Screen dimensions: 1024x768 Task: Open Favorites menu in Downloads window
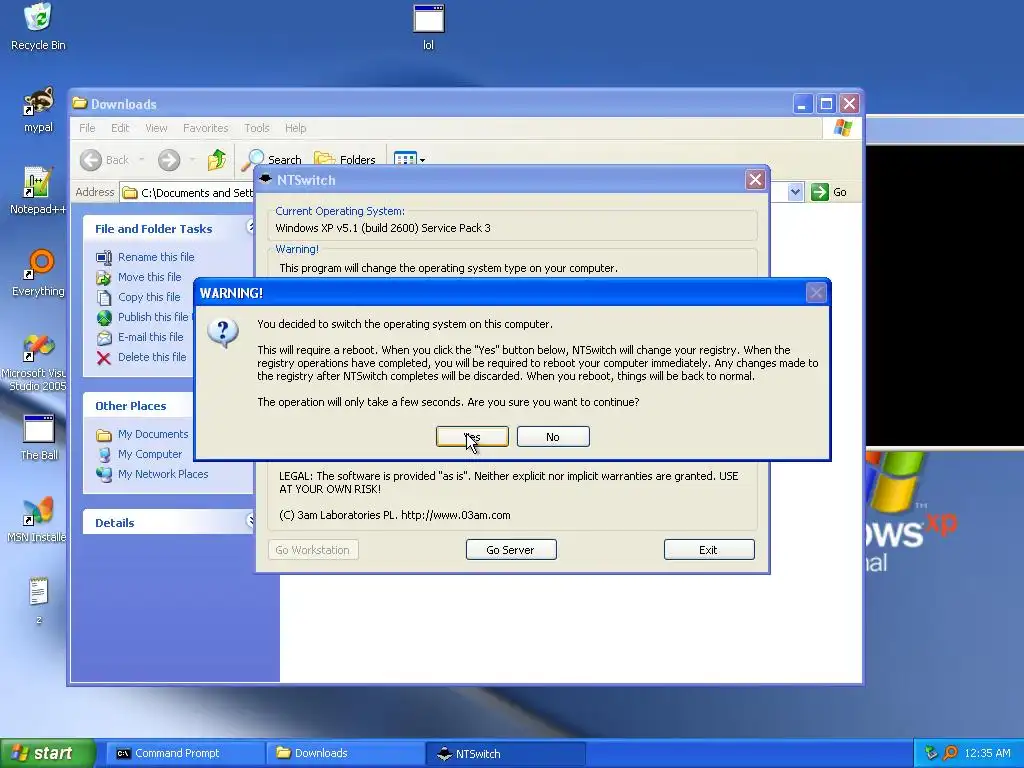206,128
